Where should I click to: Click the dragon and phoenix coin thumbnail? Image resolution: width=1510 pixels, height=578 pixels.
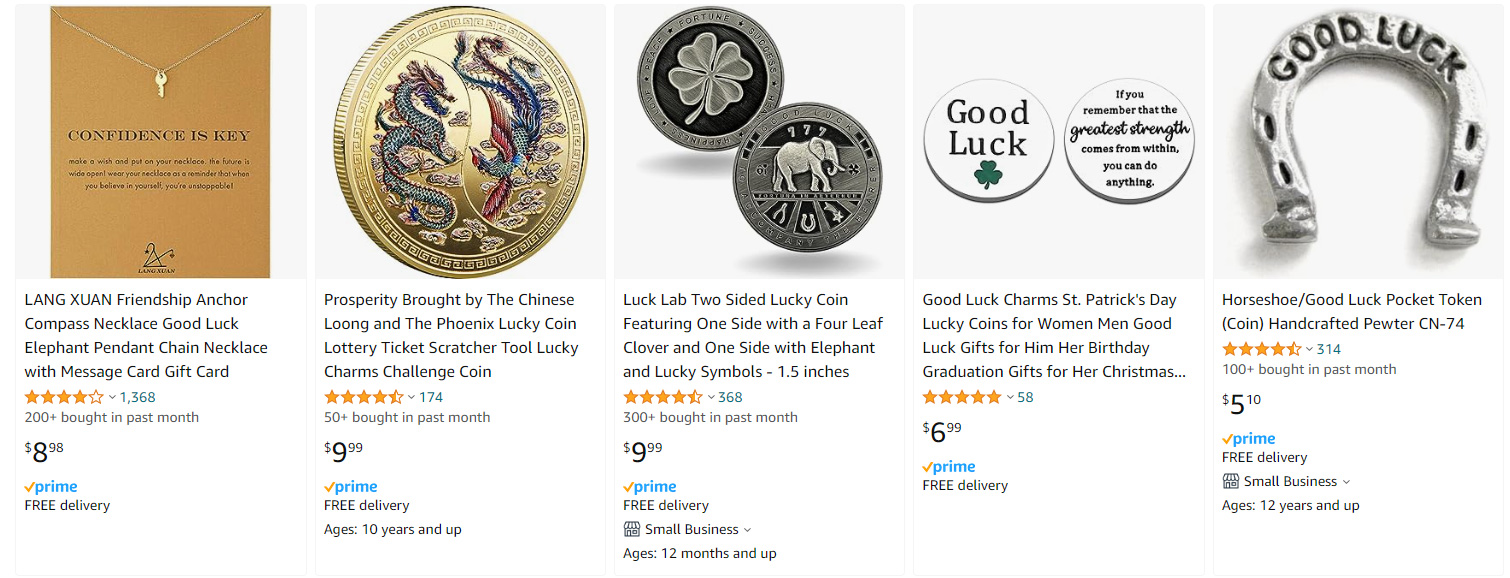click(459, 141)
